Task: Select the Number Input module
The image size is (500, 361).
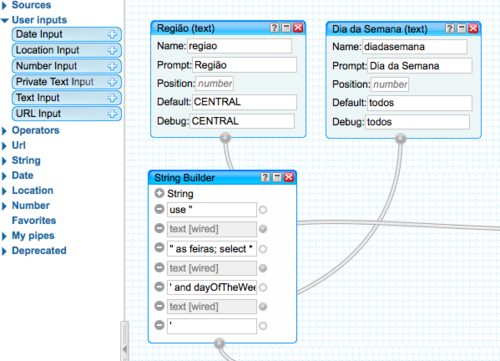Action: pos(66,66)
